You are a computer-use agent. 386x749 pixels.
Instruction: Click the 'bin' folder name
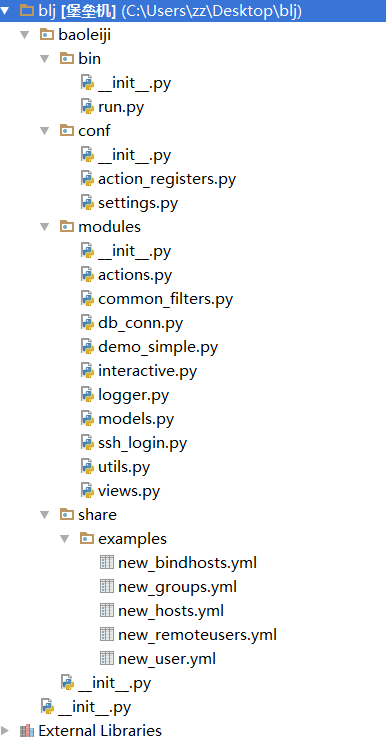coord(89,59)
